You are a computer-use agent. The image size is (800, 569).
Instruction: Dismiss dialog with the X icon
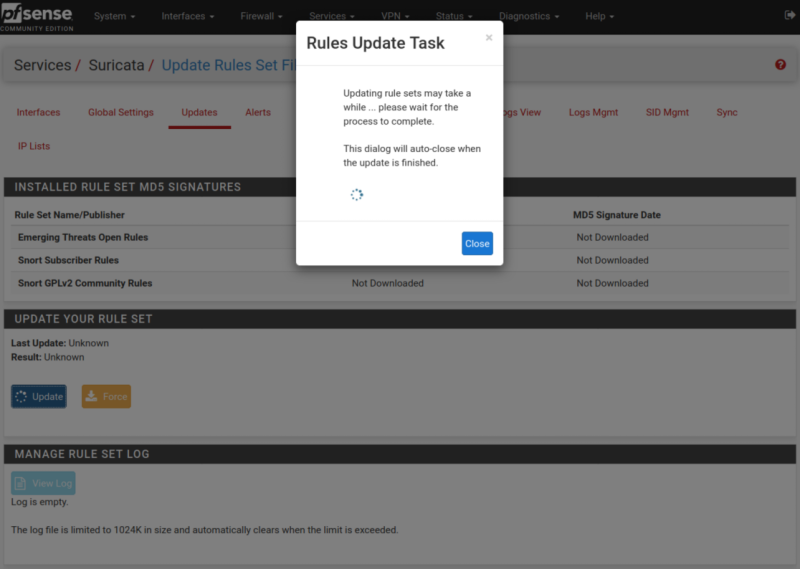point(489,38)
